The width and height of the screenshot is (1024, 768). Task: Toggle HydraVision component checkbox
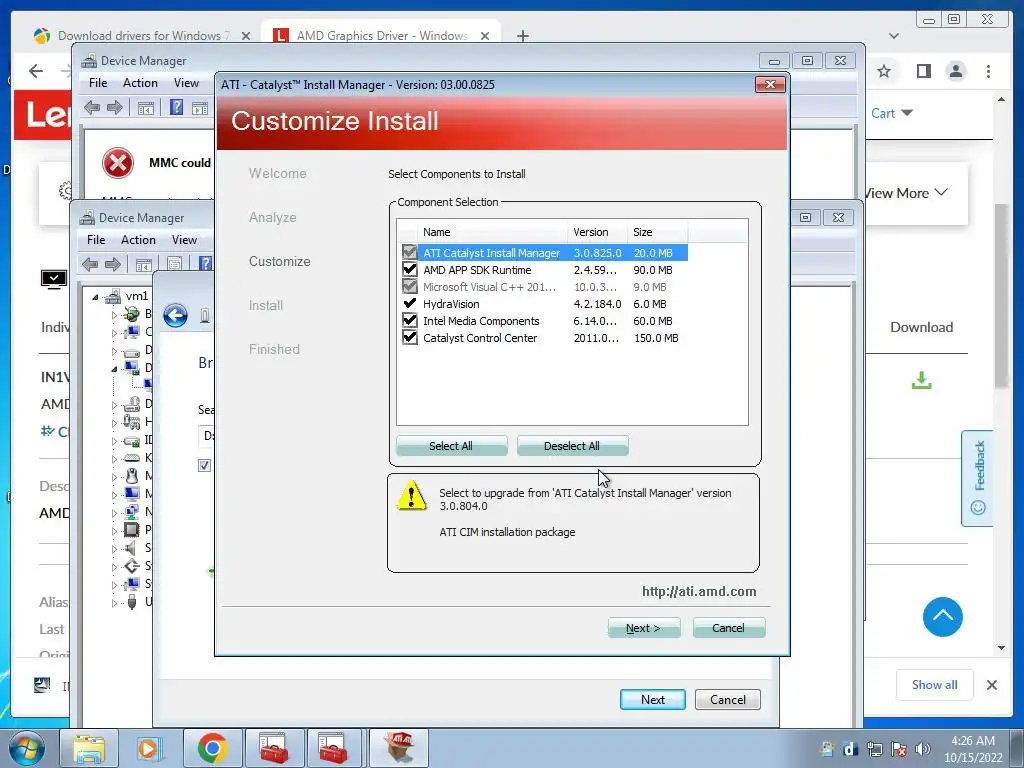[409, 303]
